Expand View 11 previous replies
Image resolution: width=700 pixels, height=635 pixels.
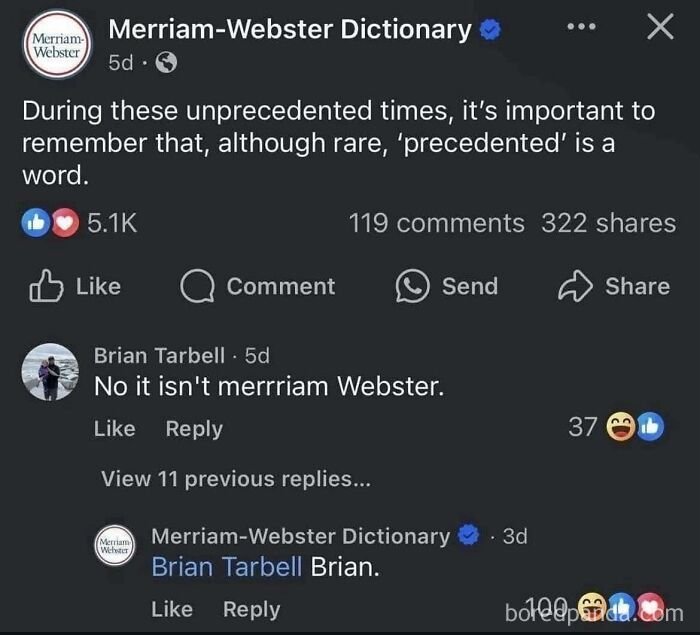click(236, 479)
